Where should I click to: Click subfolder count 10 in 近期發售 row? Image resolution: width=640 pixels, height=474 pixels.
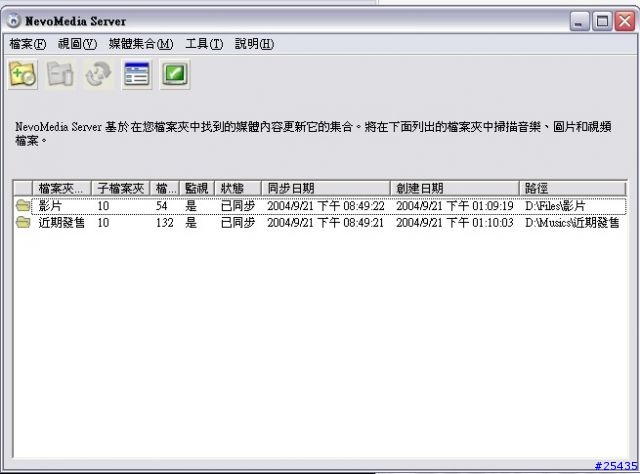[x=103, y=223]
